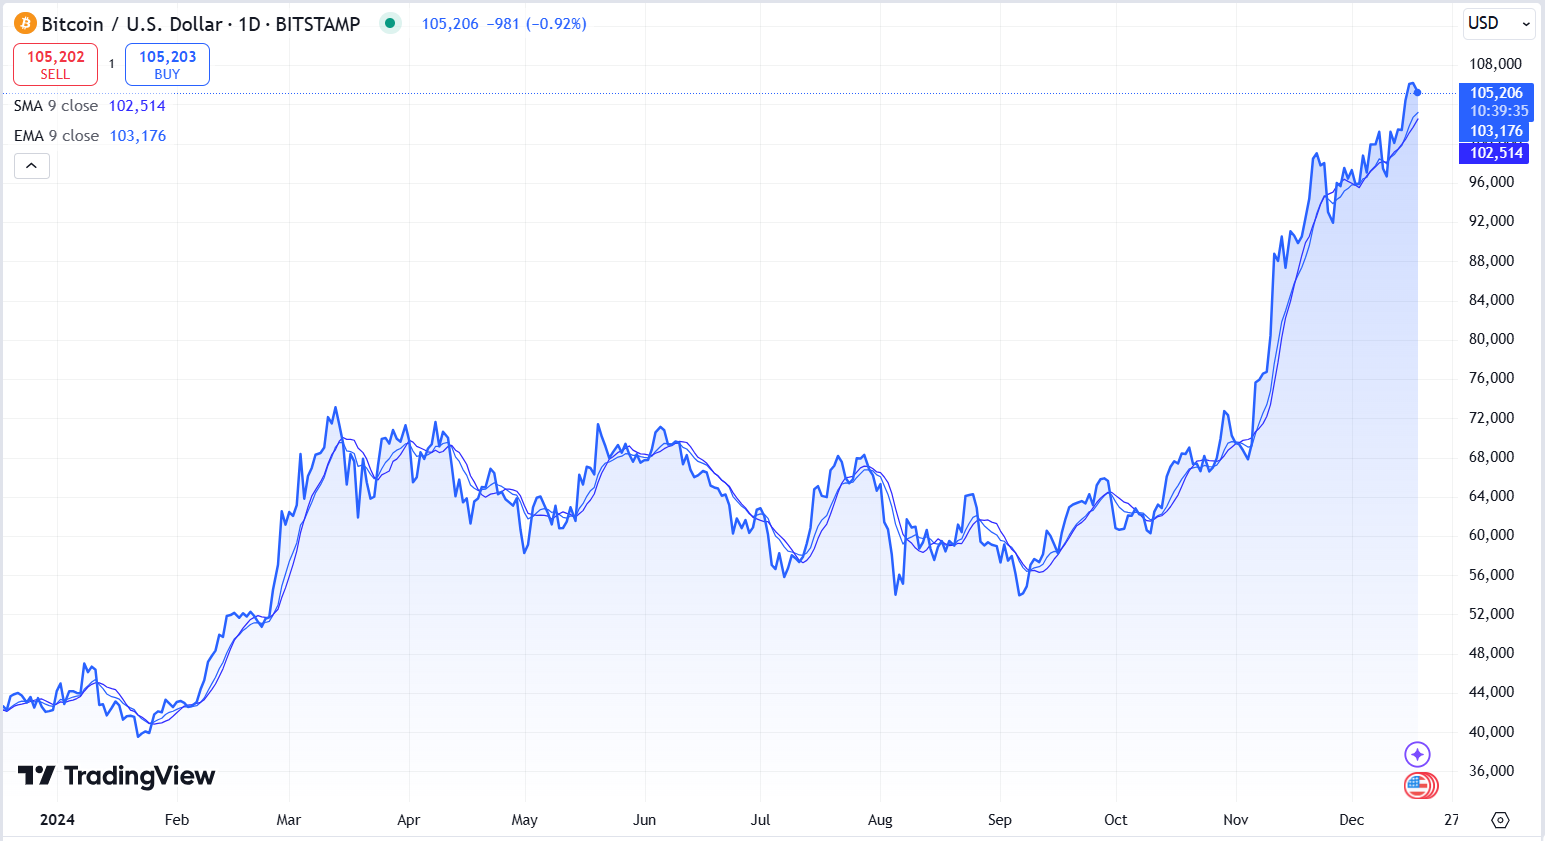Click the green market status dot
The image size is (1545, 841).
tap(390, 23)
